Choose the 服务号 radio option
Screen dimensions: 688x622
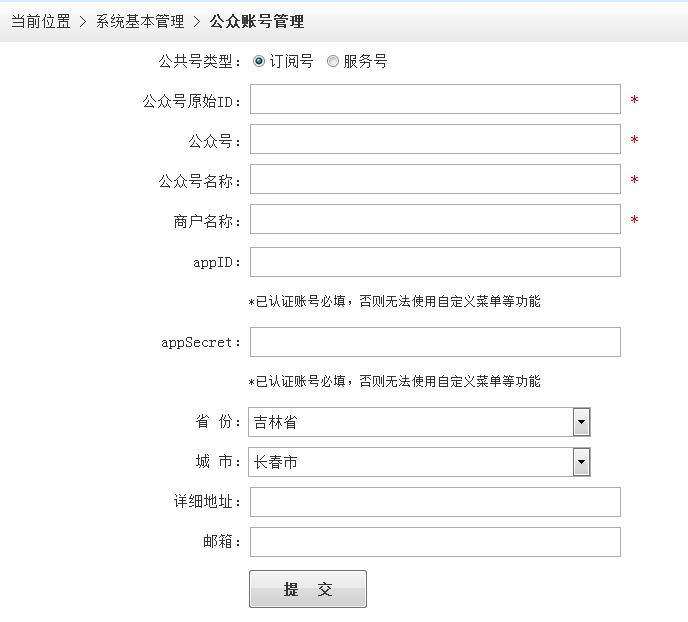(x=333, y=61)
